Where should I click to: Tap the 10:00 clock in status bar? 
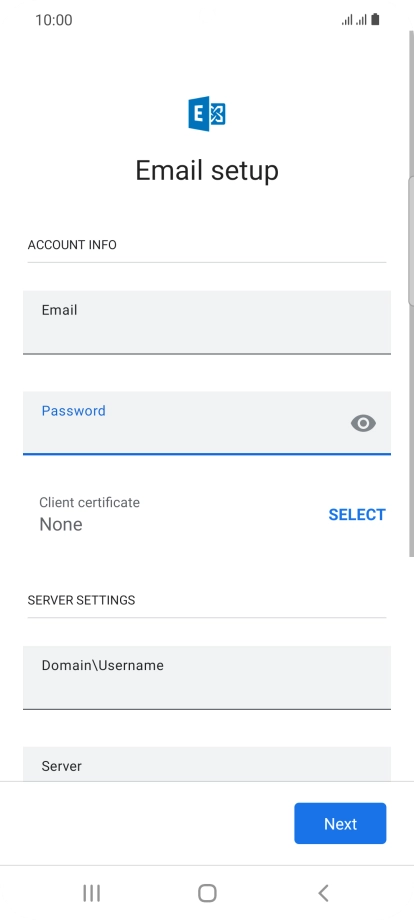(x=54, y=20)
